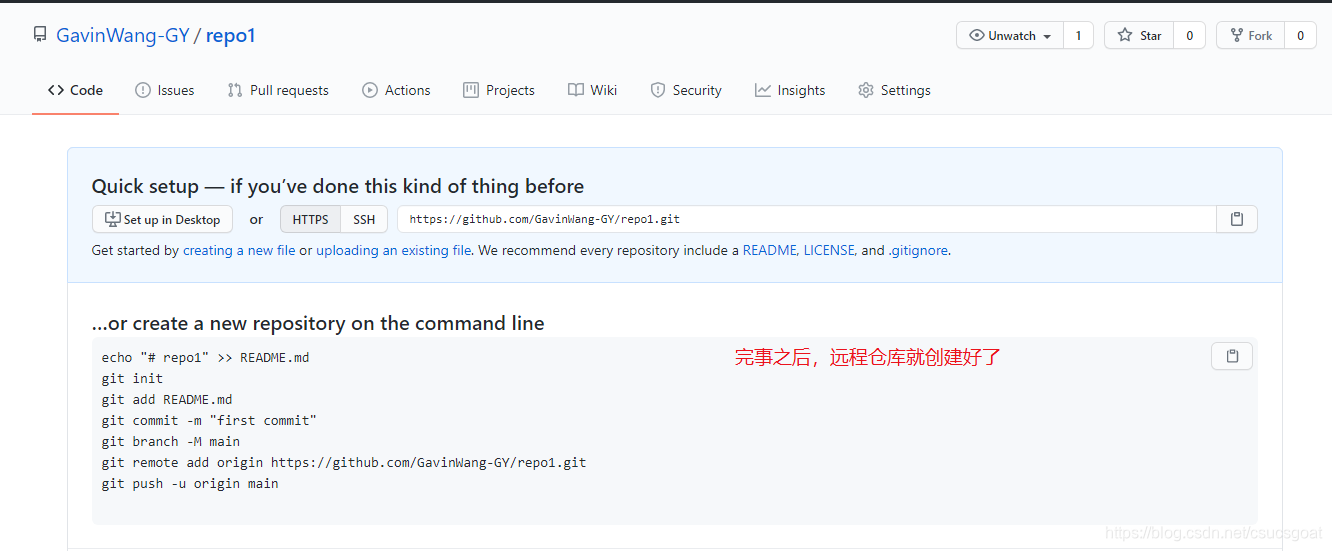Click the repository clone URL field
This screenshot has height=551, width=1332.
pyautogui.click(x=807, y=219)
